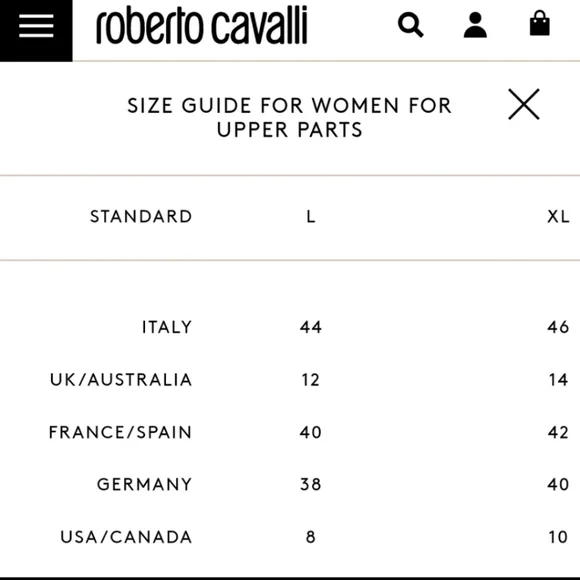This screenshot has height=580, width=580.
Task: Click the STANDARD row label
Action: tap(141, 217)
